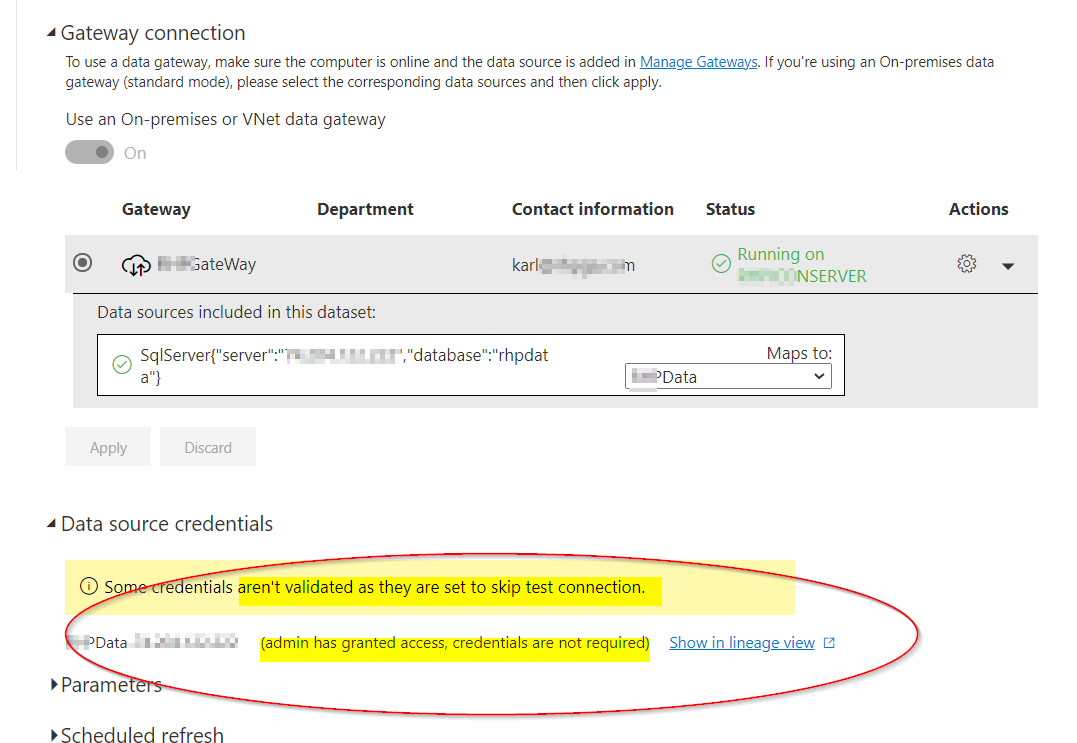The height and width of the screenshot is (743, 1077).
Task: Toggle the On-premises or VNet gateway switch
Action: click(x=89, y=152)
